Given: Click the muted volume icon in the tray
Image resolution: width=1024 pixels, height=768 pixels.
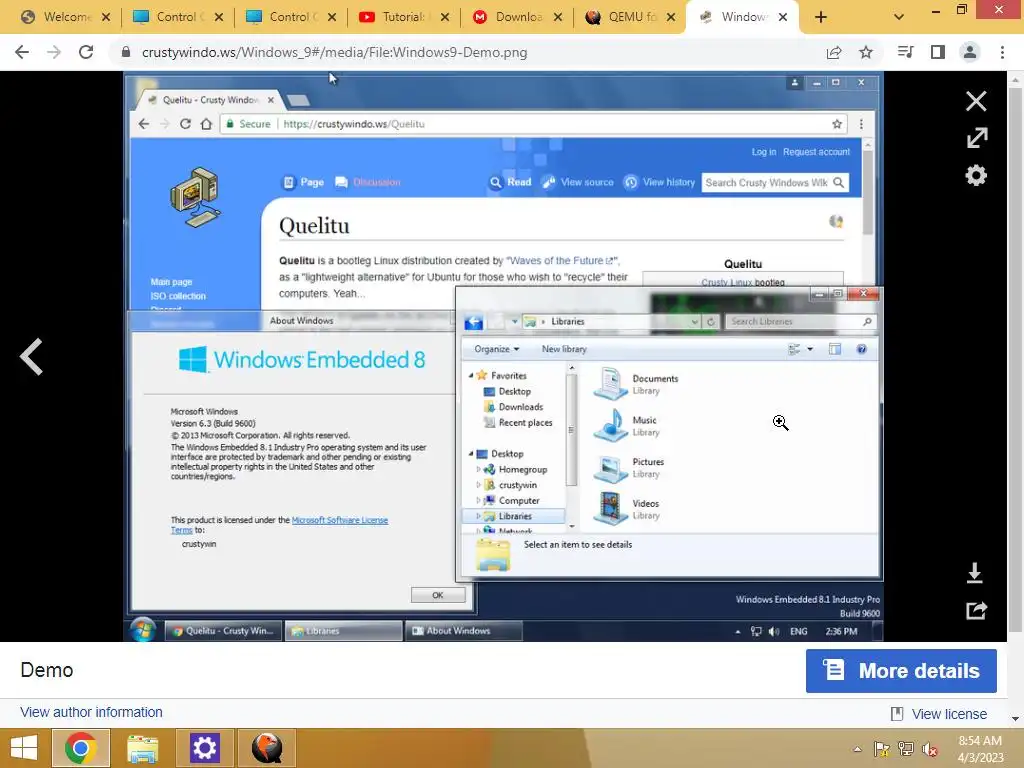Looking at the screenshot, I should (930, 749).
